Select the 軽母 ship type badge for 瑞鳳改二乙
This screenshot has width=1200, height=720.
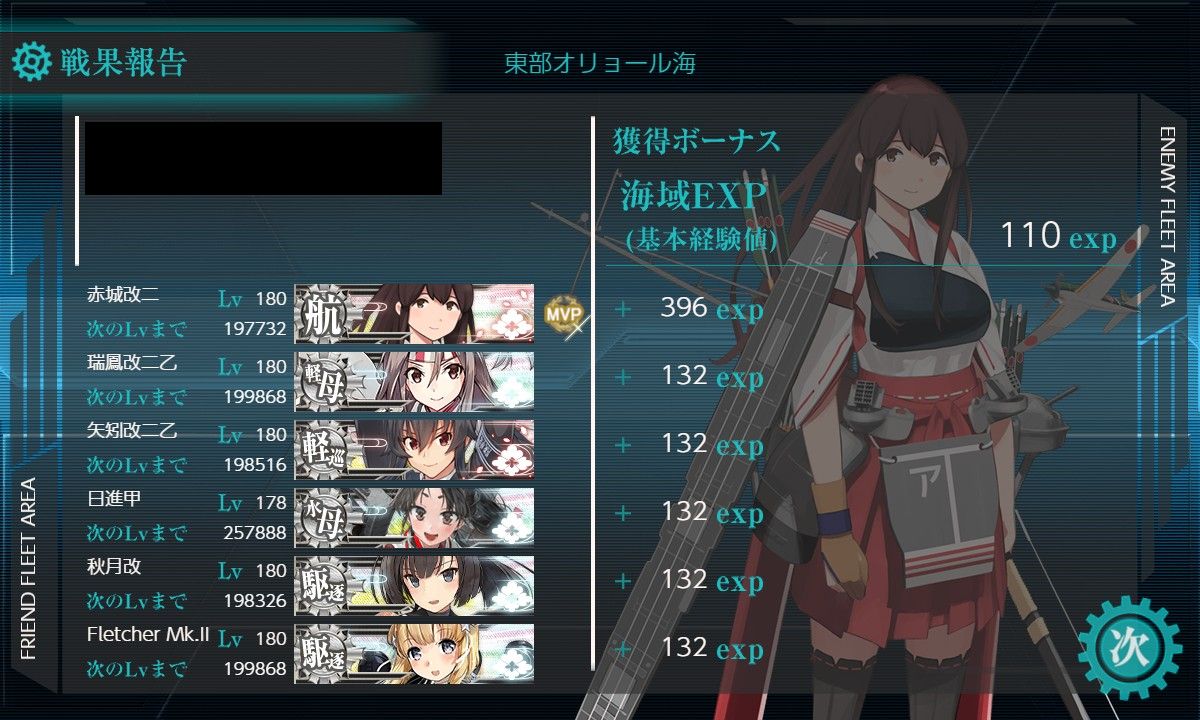(322, 382)
